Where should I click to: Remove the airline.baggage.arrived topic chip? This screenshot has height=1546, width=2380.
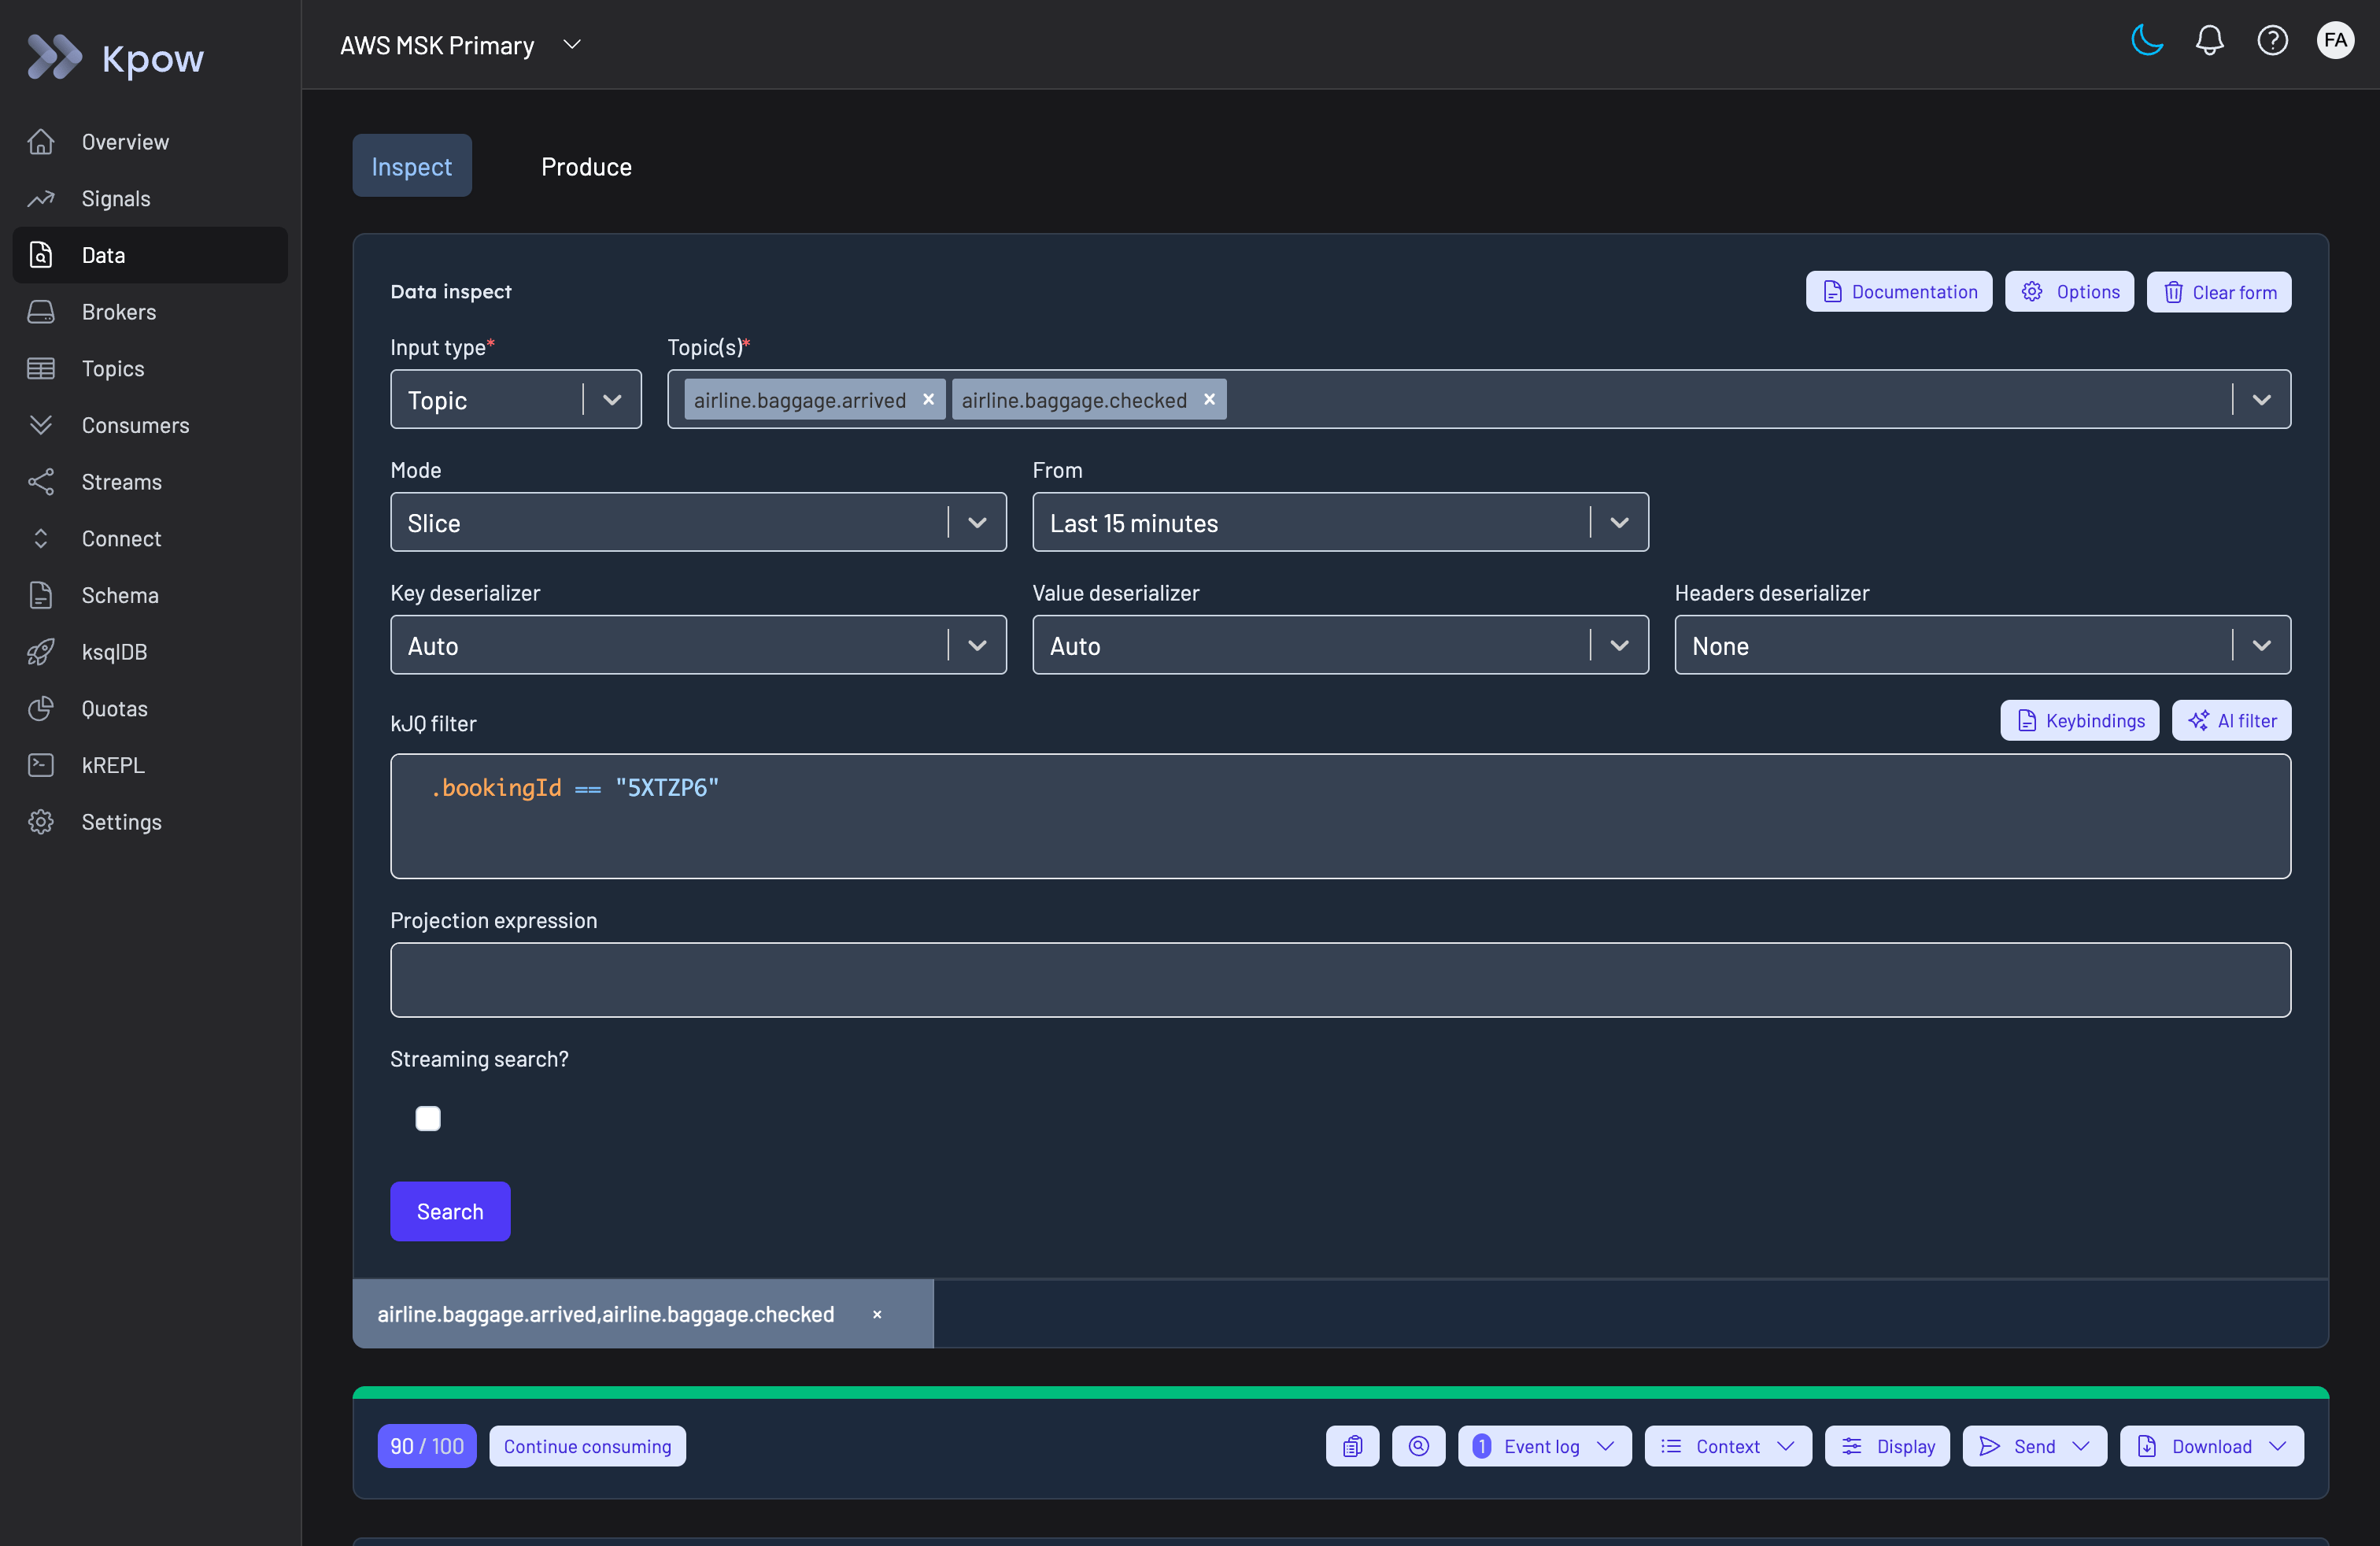click(x=928, y=400)
